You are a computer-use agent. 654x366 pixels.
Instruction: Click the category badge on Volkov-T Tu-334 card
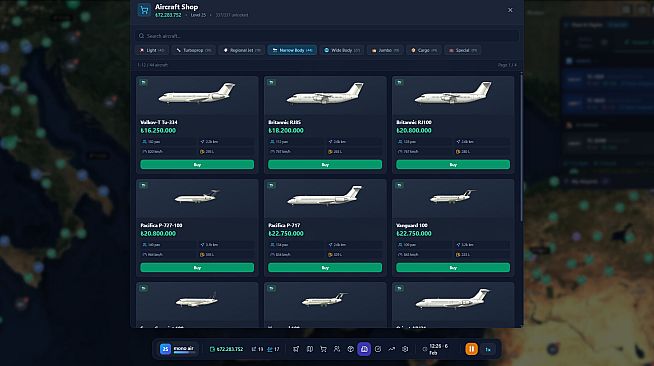click(143, 83)
